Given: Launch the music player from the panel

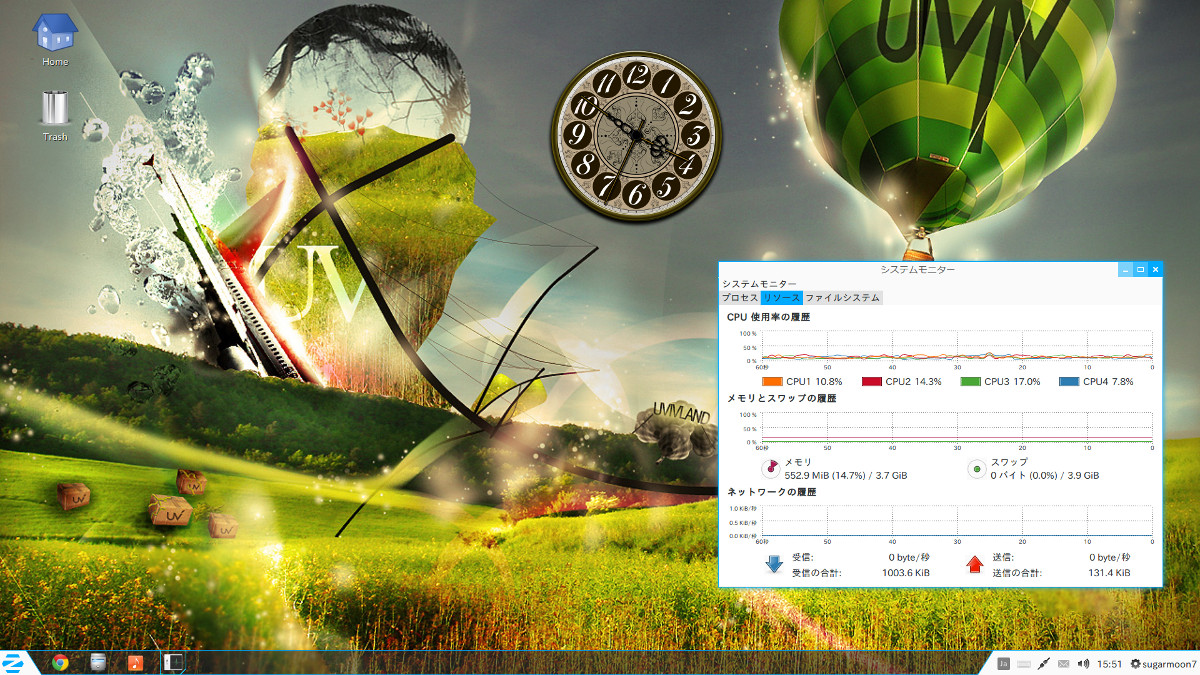Looking at the screenshot, I should tap(135, 662).
